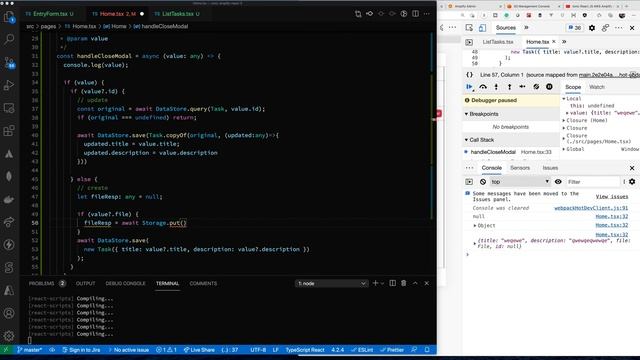
Task: Switch to ListTasks.tsx editor tab
Action: click(177, 14)
